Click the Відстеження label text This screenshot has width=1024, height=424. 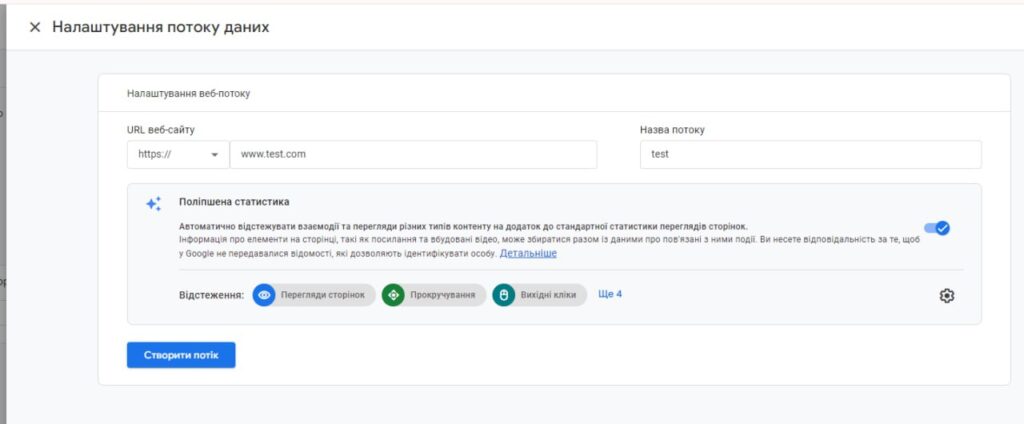tap(211, 295)
